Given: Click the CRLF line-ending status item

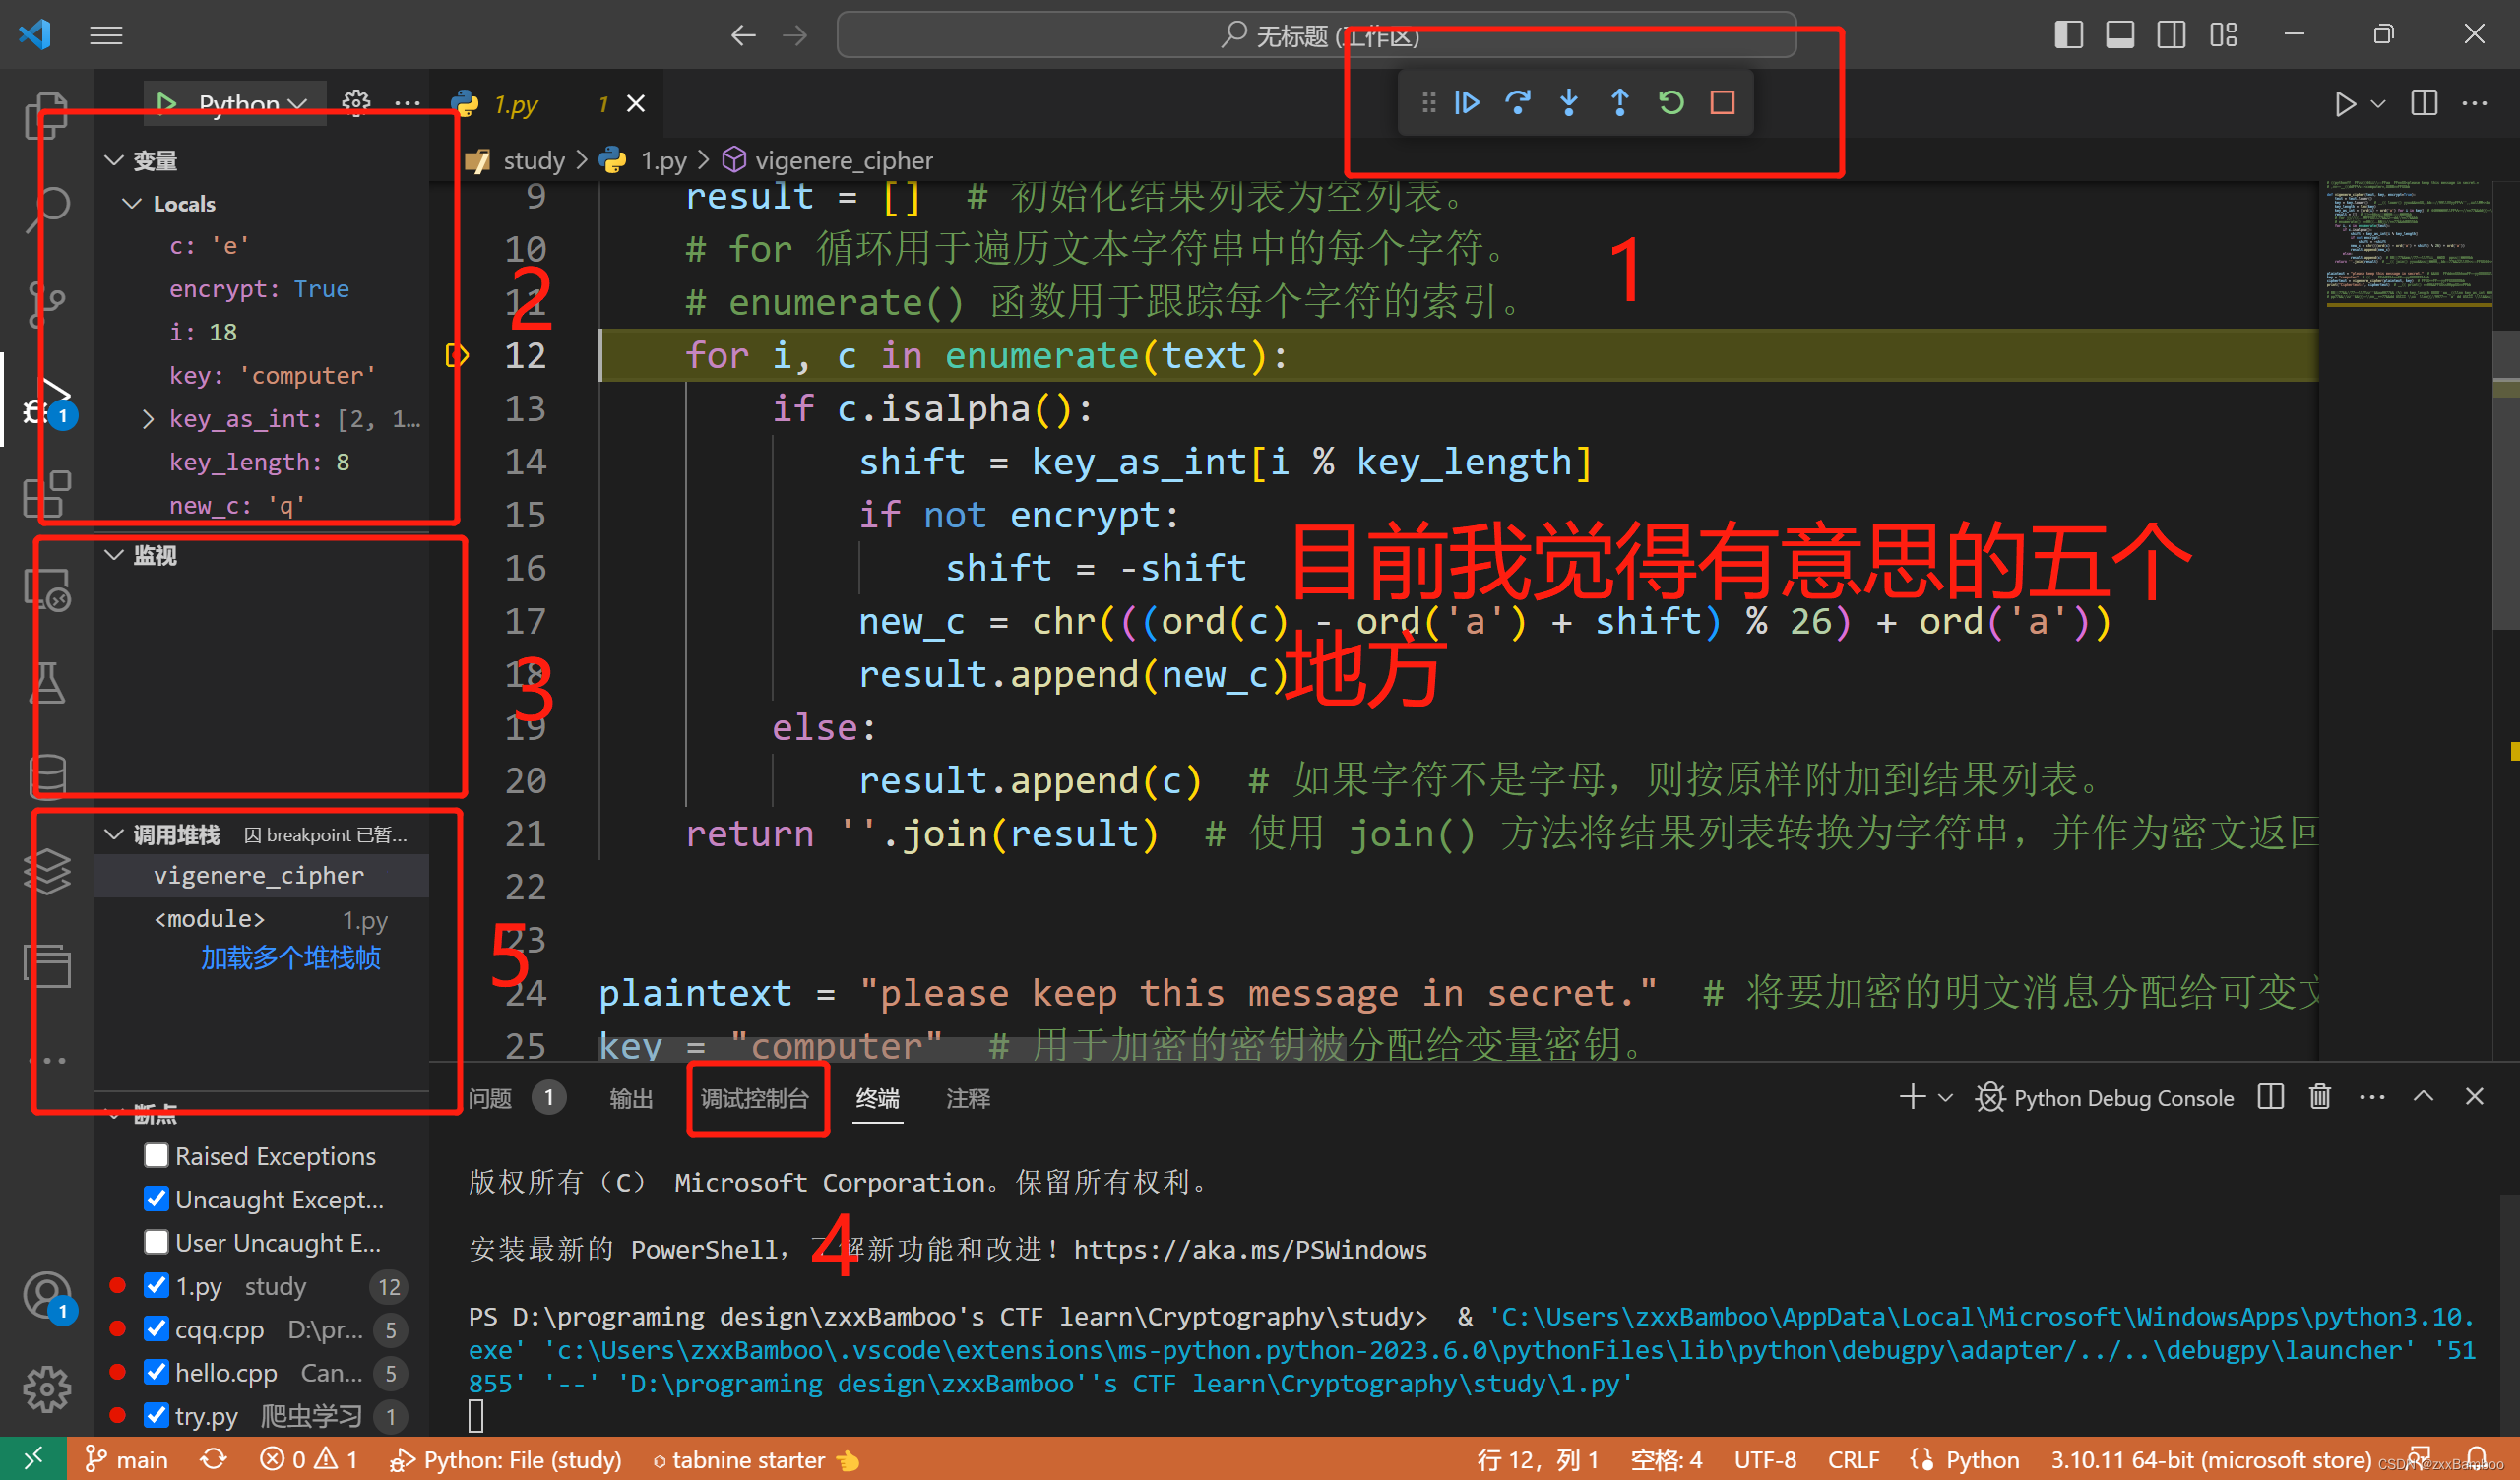Looking at the screenshot, I should [x=1853, y=1460].
